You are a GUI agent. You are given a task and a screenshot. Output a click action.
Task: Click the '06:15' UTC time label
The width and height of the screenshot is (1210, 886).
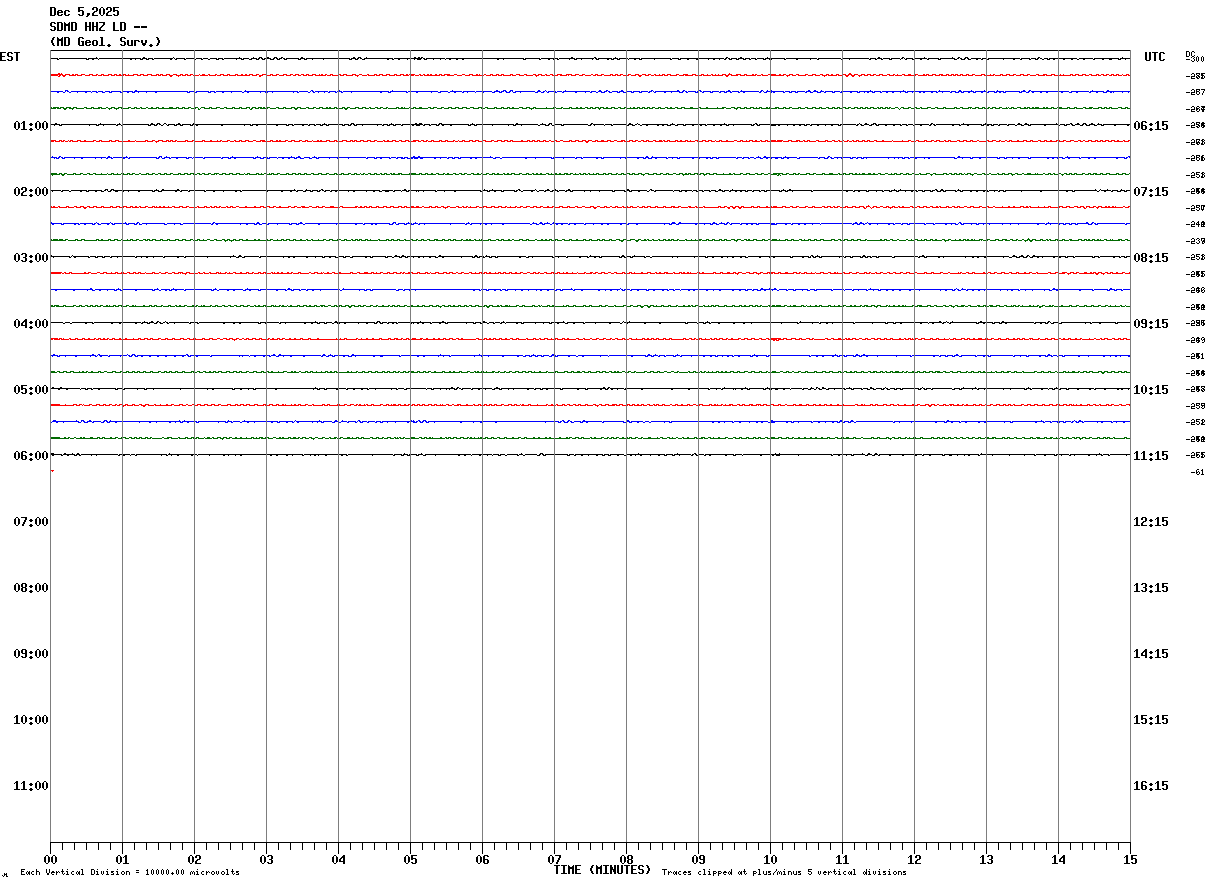(1151, 125)
